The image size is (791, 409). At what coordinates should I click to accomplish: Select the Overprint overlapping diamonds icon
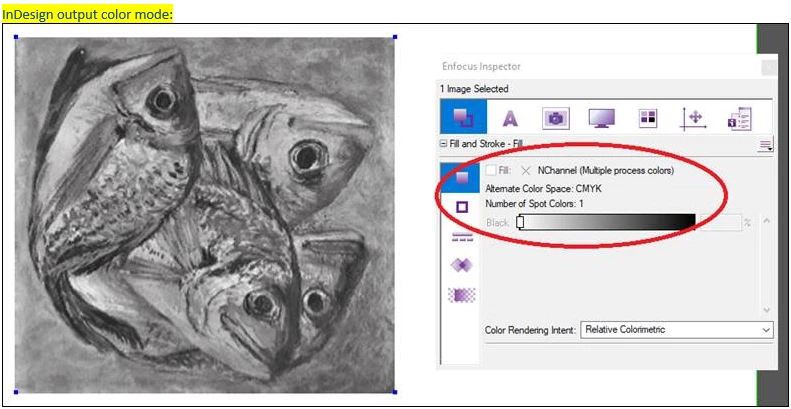click(x=461, y=265)
